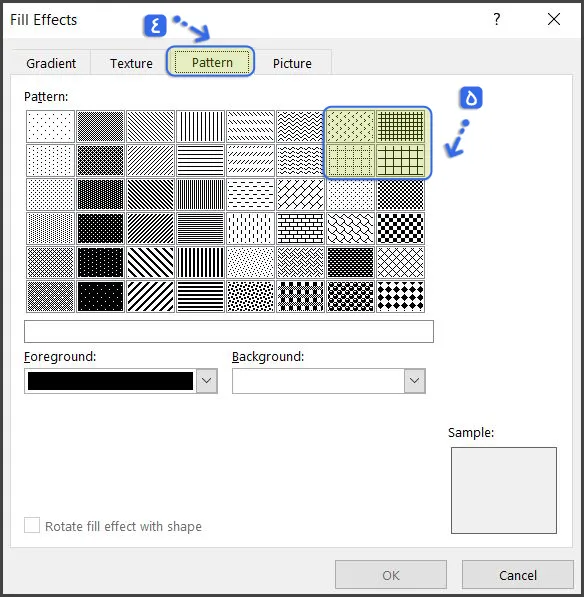Choose the dashed downward diagonal pattern

pyautogui.click(x=251, y=127)
